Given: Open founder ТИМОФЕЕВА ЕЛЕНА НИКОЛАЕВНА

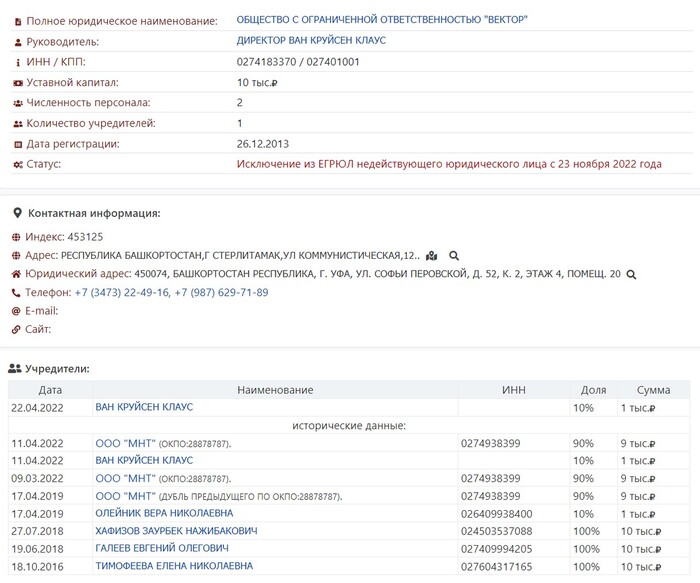Looking at the screenshot, I should [x=174, y=567].
